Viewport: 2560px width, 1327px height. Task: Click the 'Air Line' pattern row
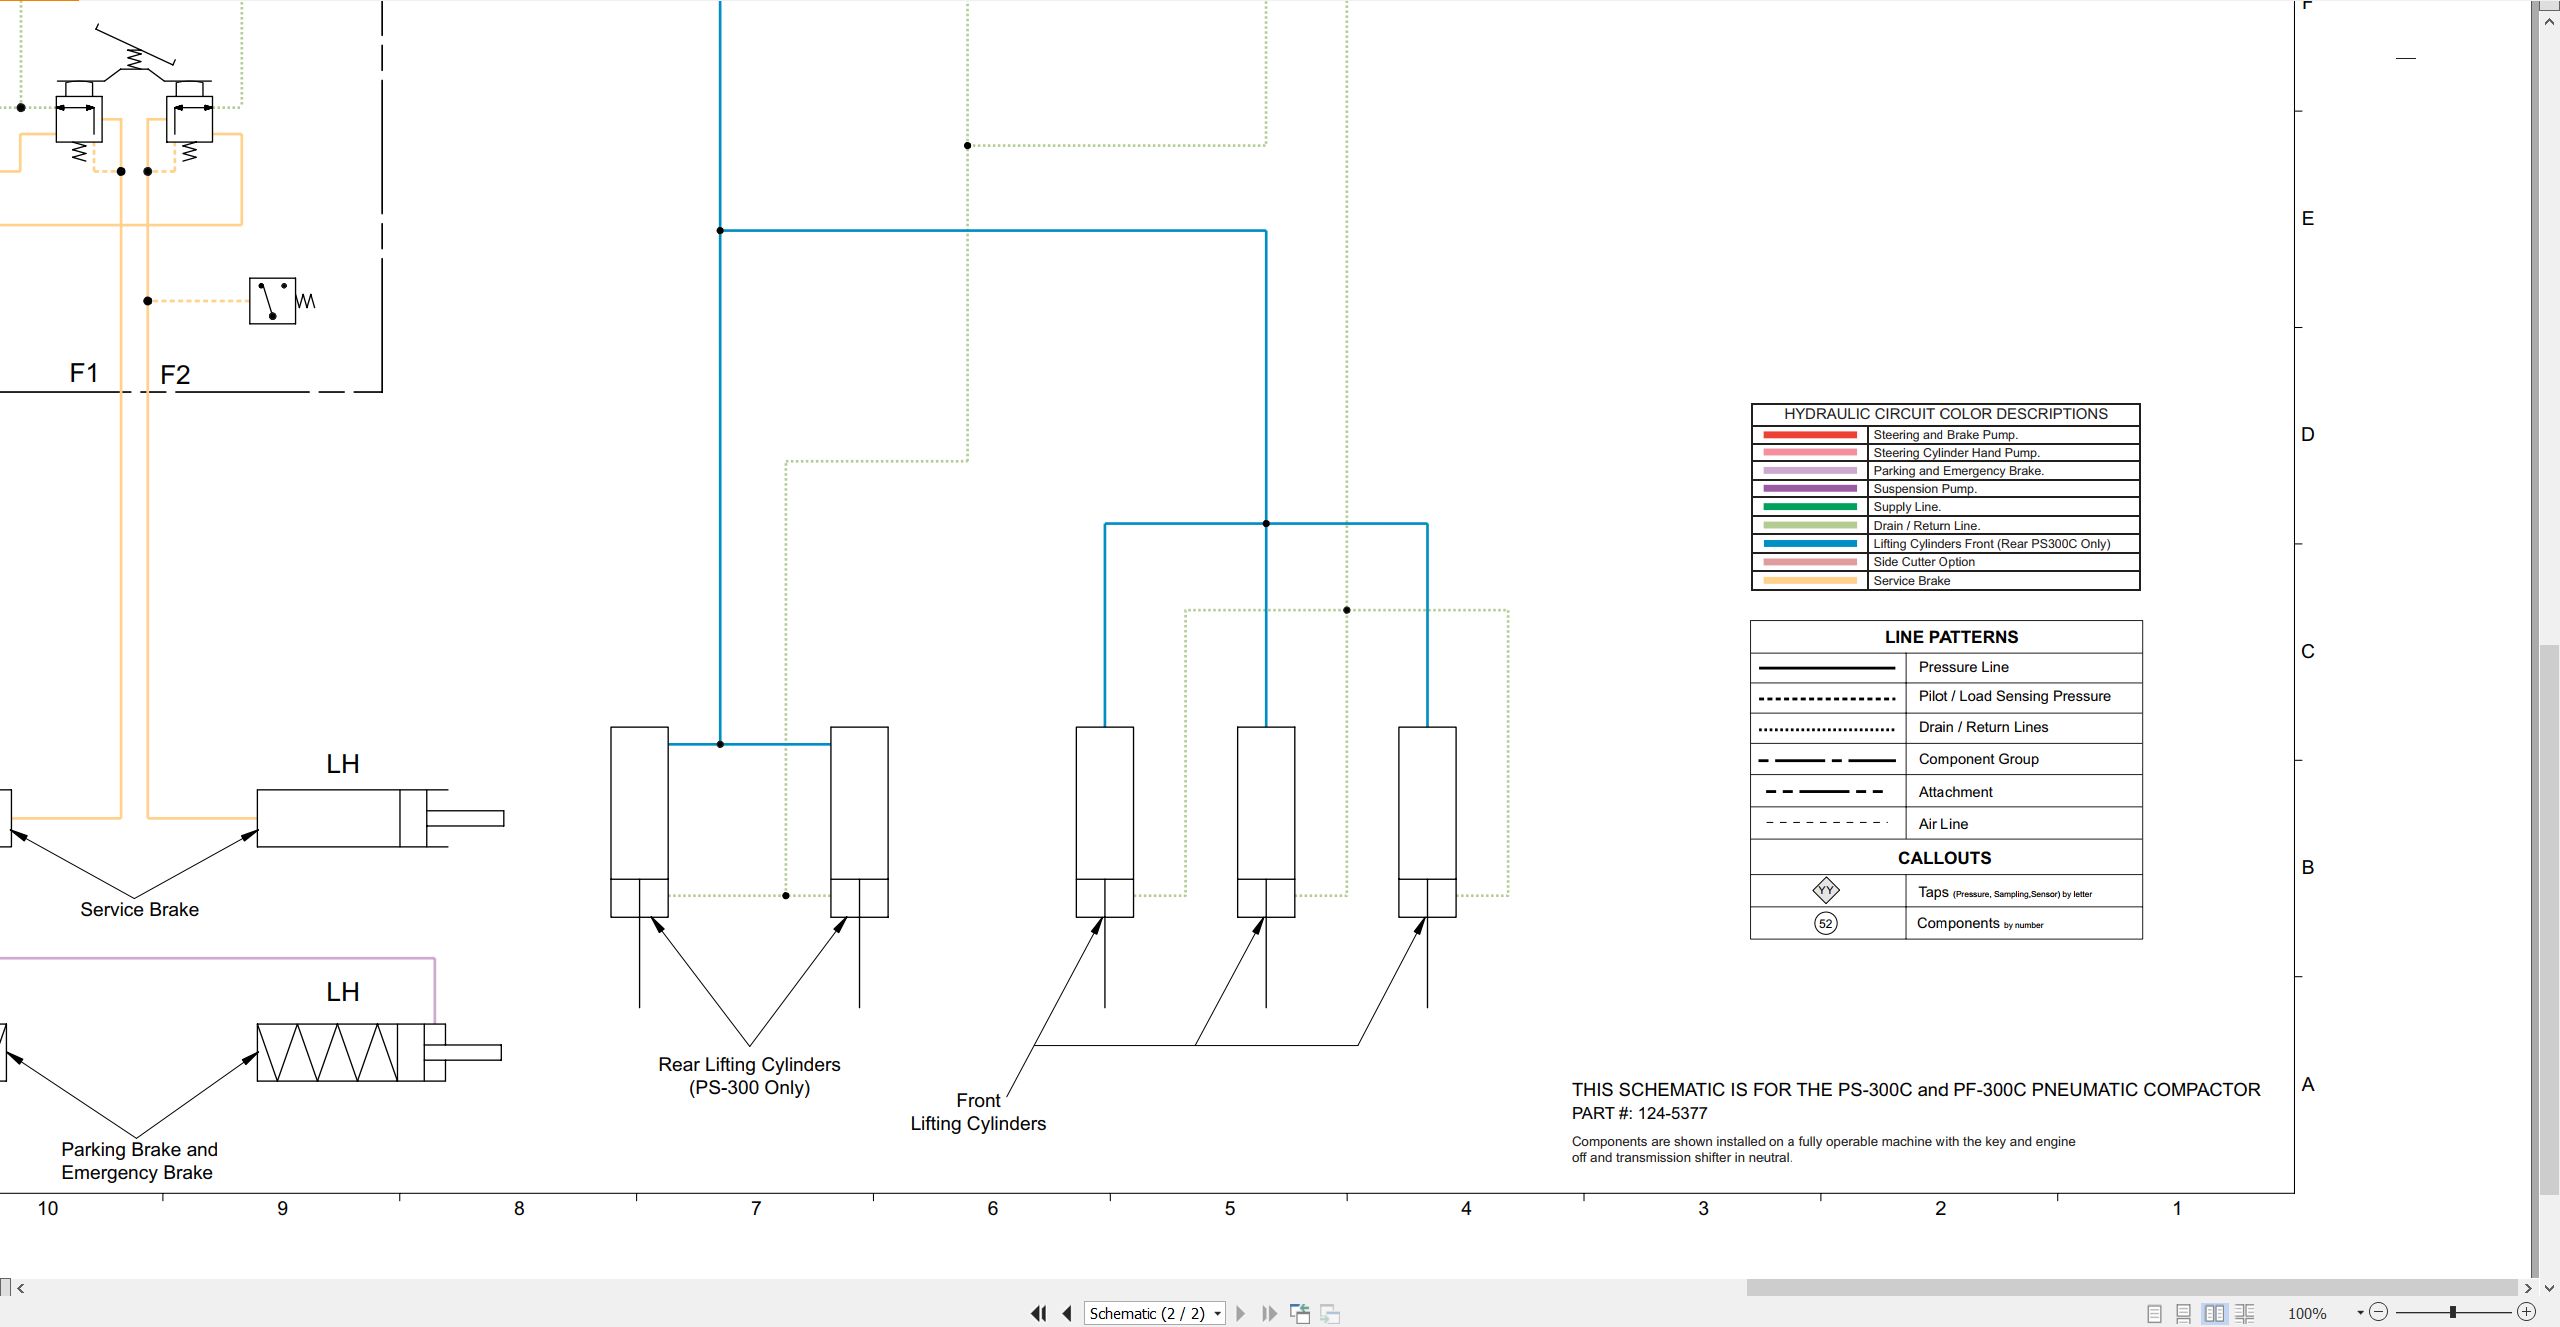1946,824
